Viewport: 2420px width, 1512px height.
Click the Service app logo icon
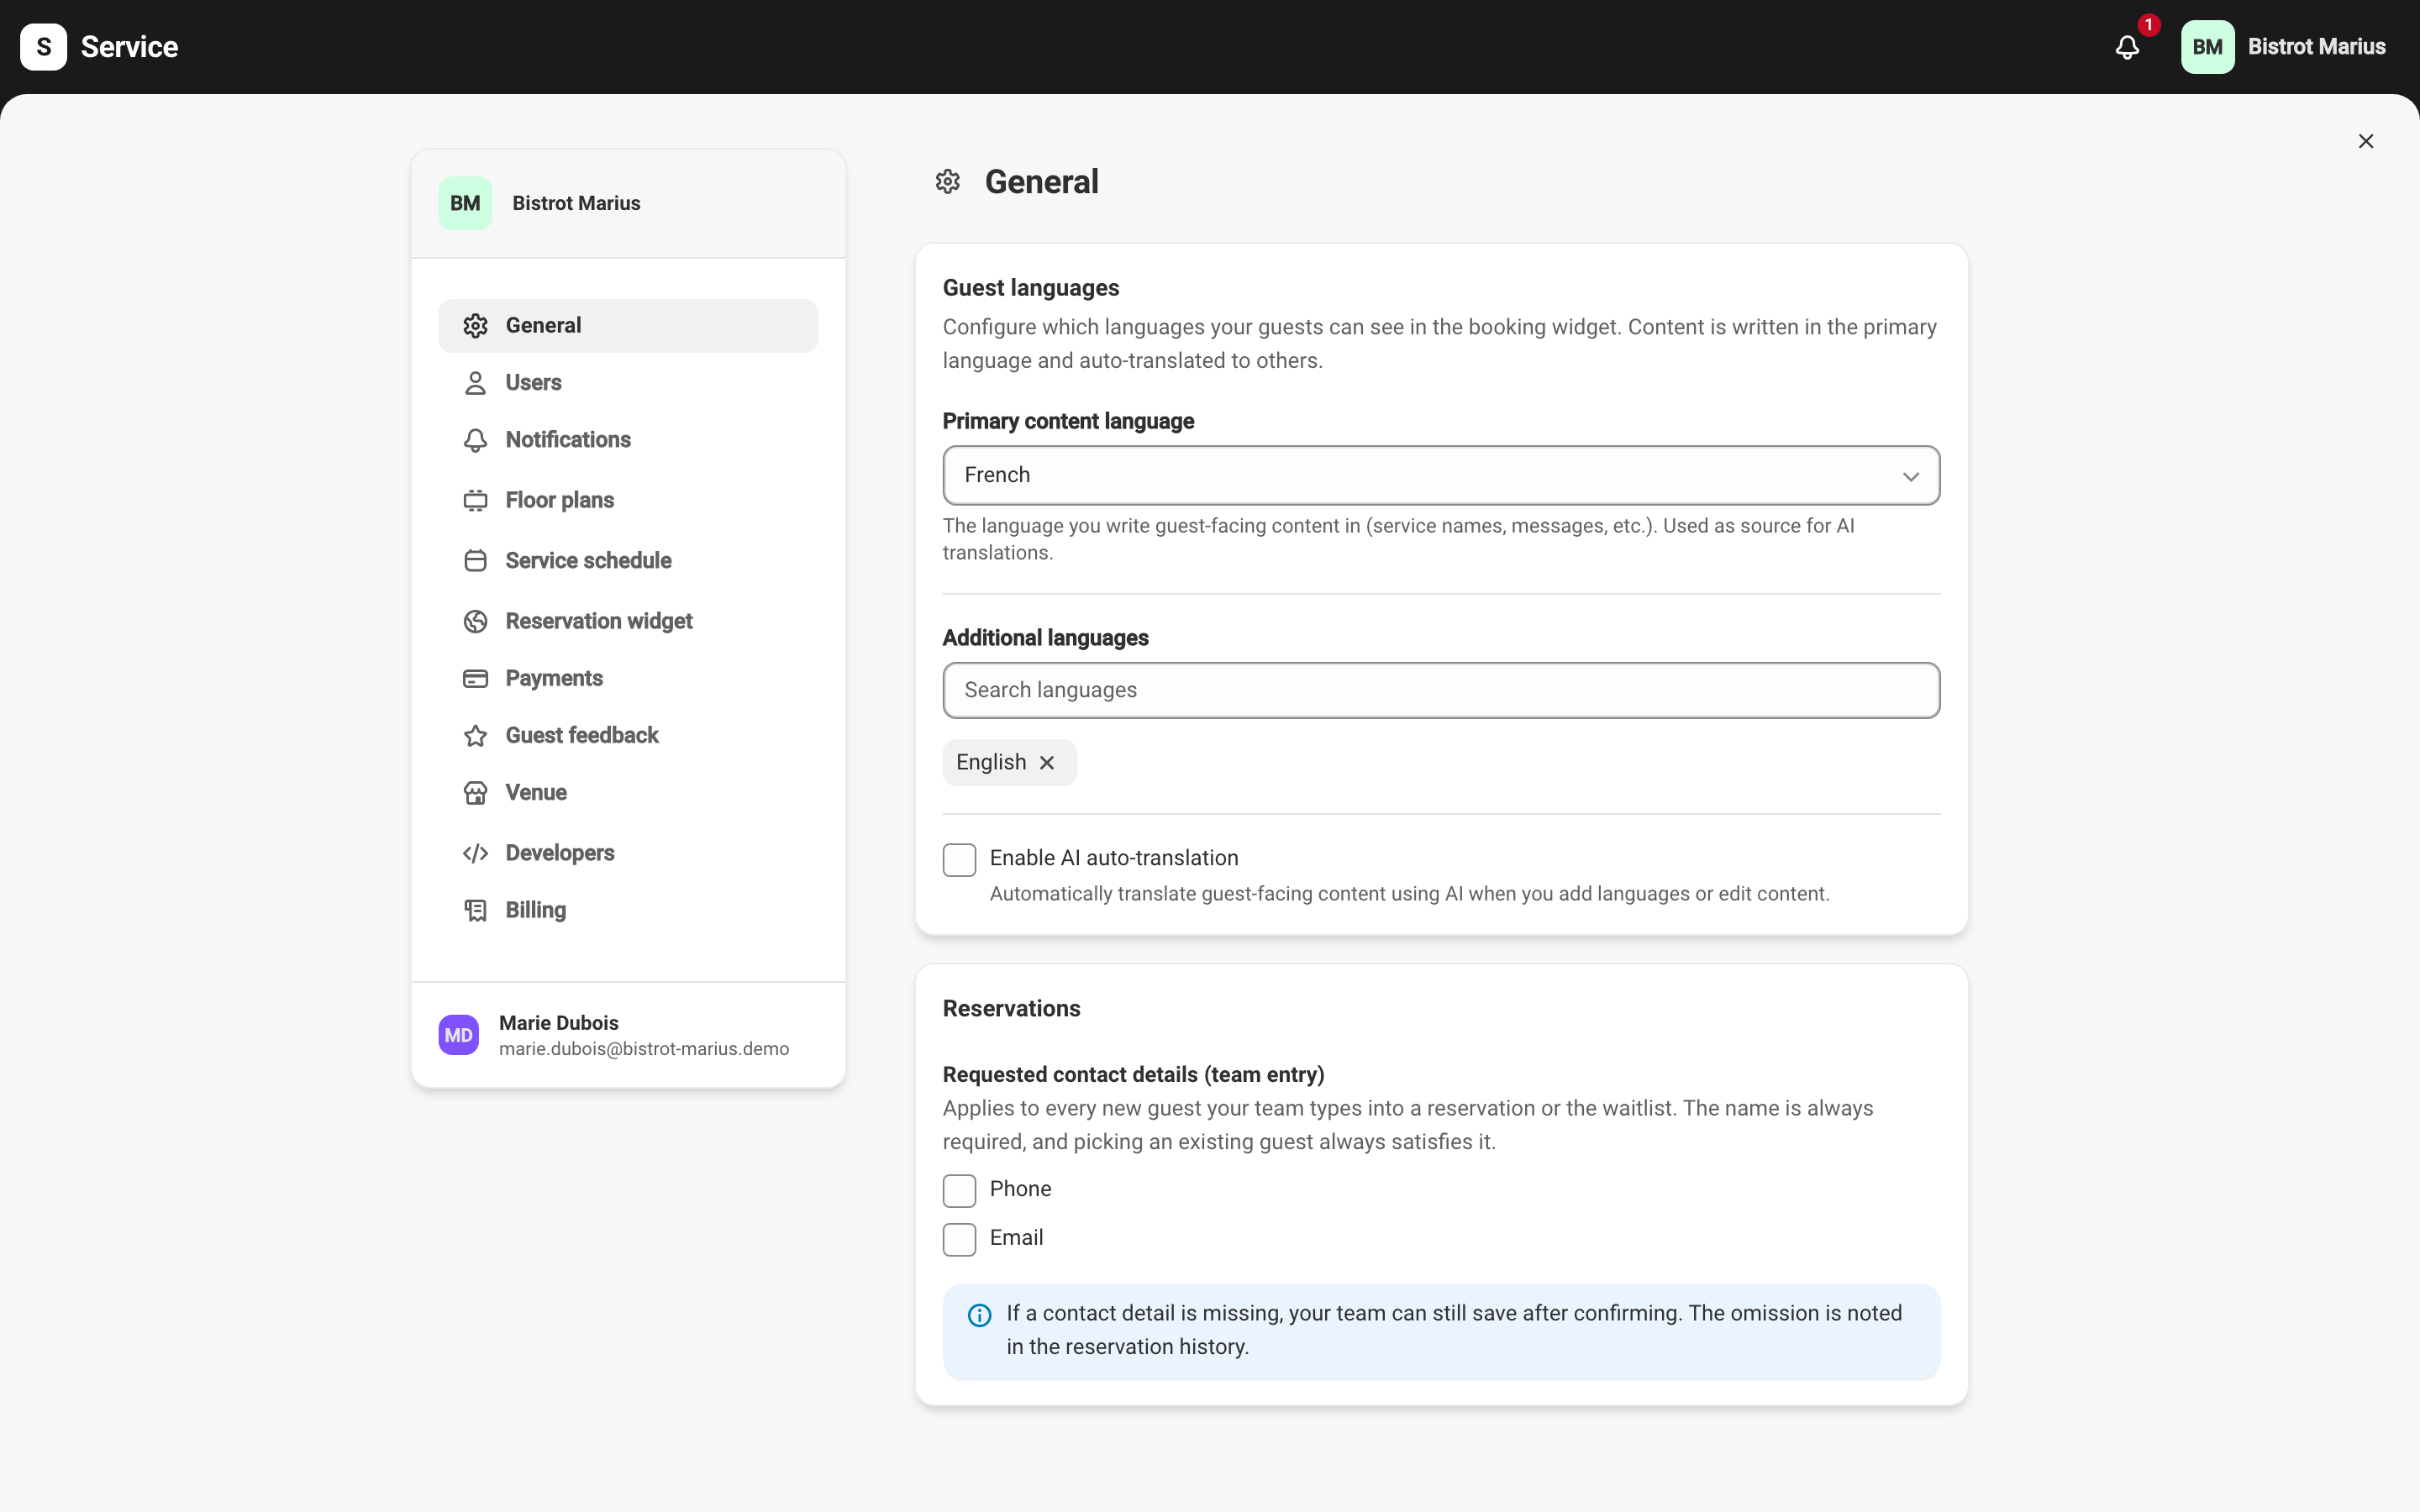tap(43, 47)
